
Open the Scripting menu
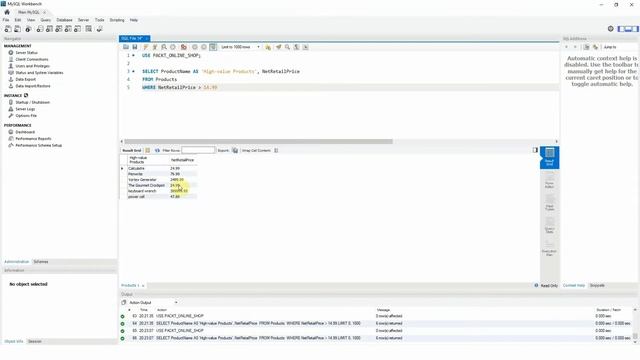[x=117, y=20]
